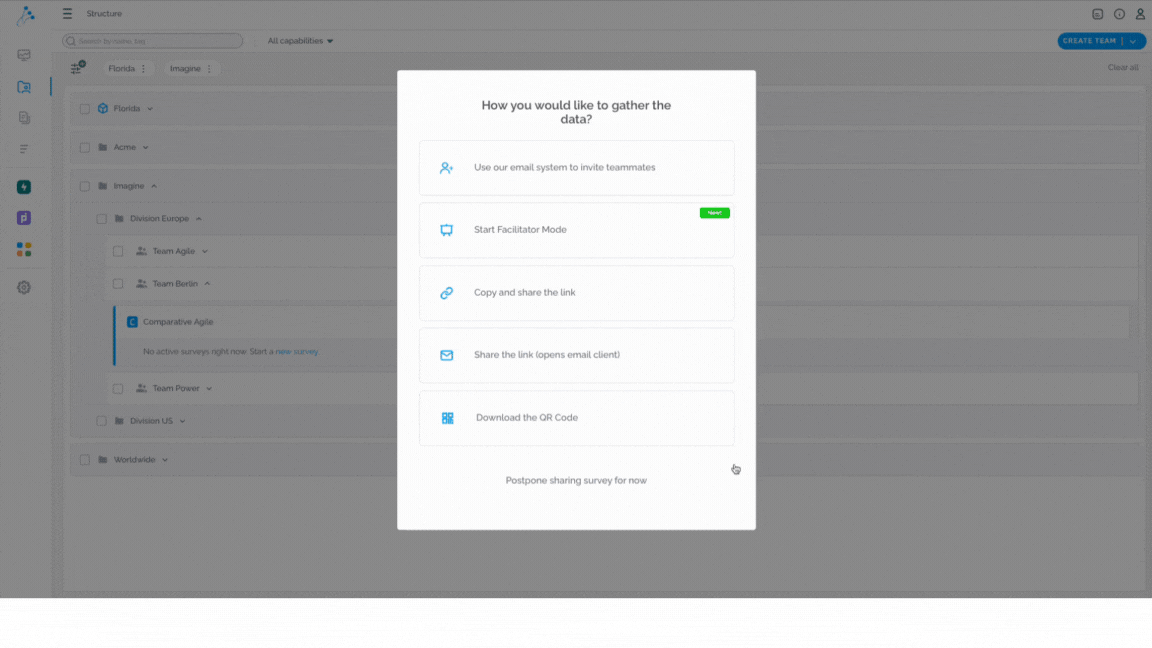1152x648 pixels.
Task: Tick the Team Agile checkbox
Action: pyautogui.click(x=118, y=251)
